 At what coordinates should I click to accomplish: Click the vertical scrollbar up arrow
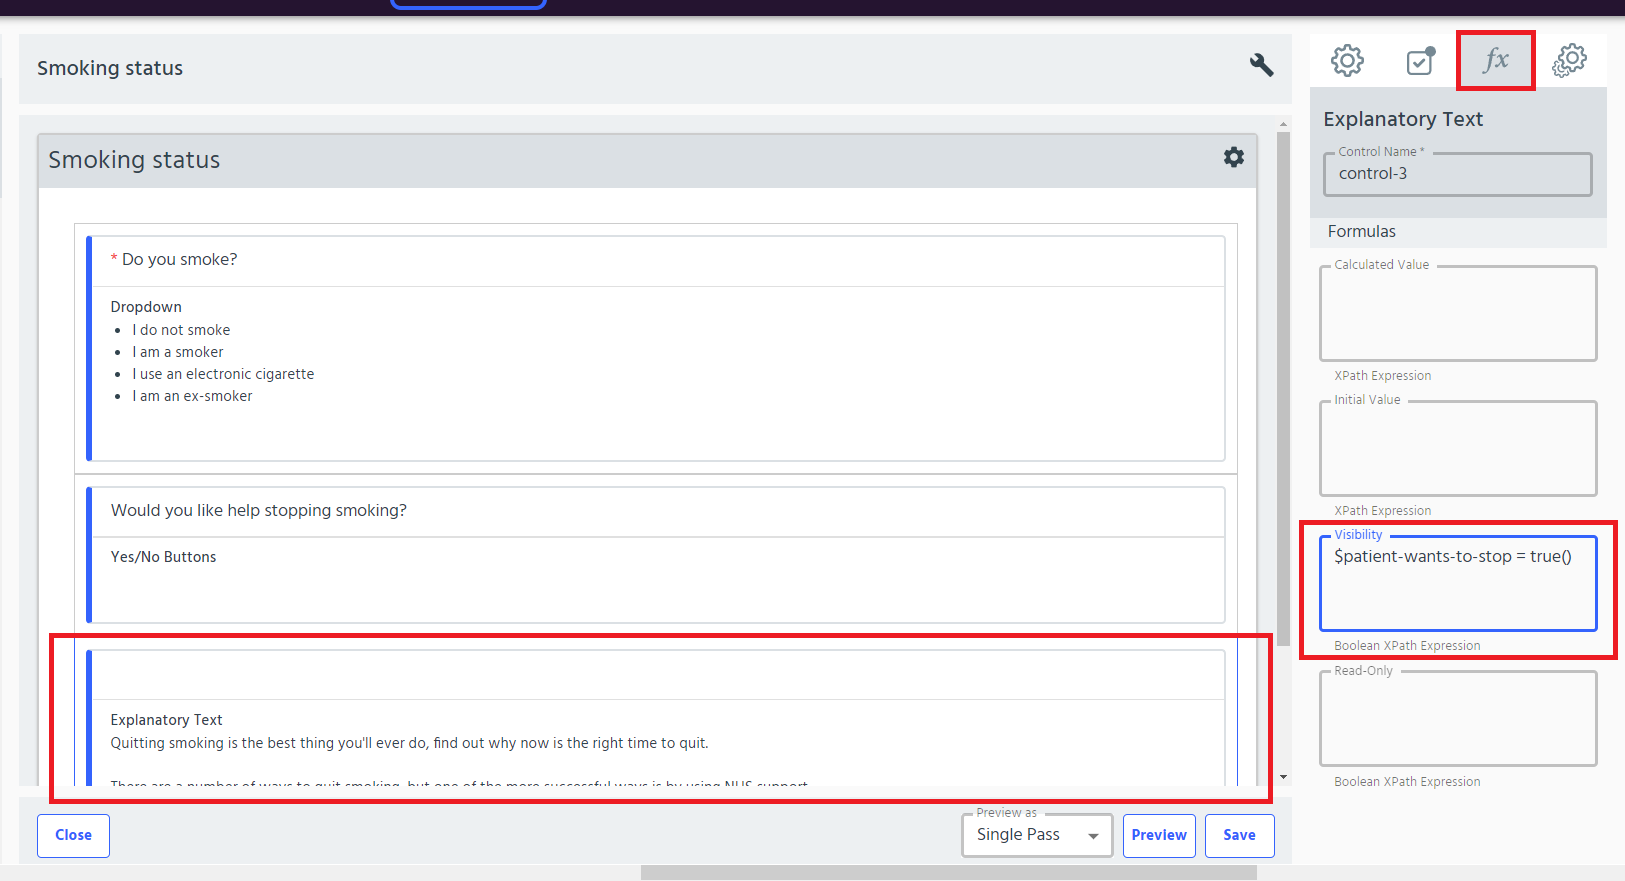pyautogui.click(x=1283, y=125)
